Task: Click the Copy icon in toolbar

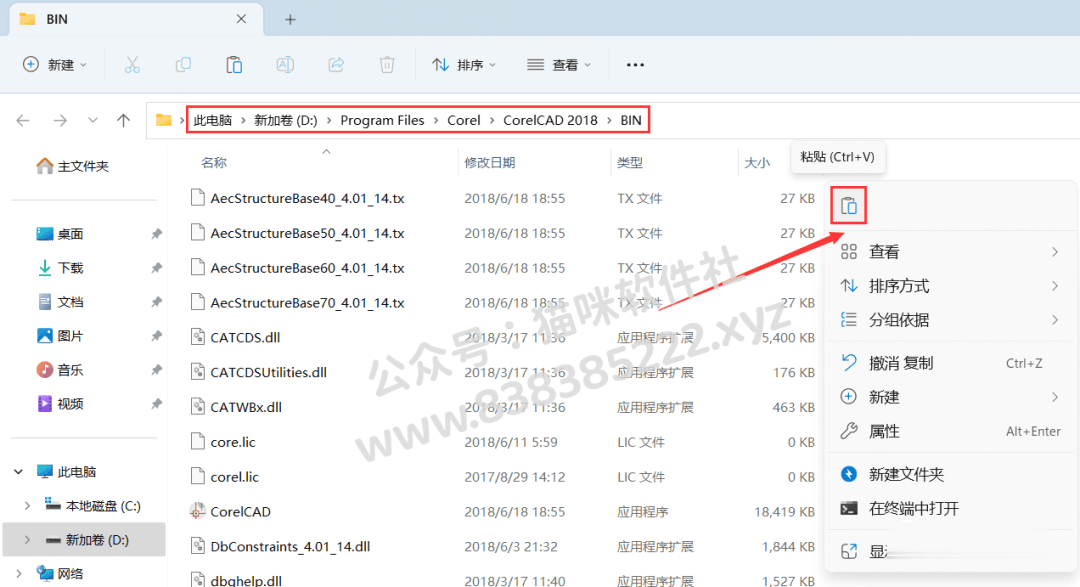Action: 183,65
